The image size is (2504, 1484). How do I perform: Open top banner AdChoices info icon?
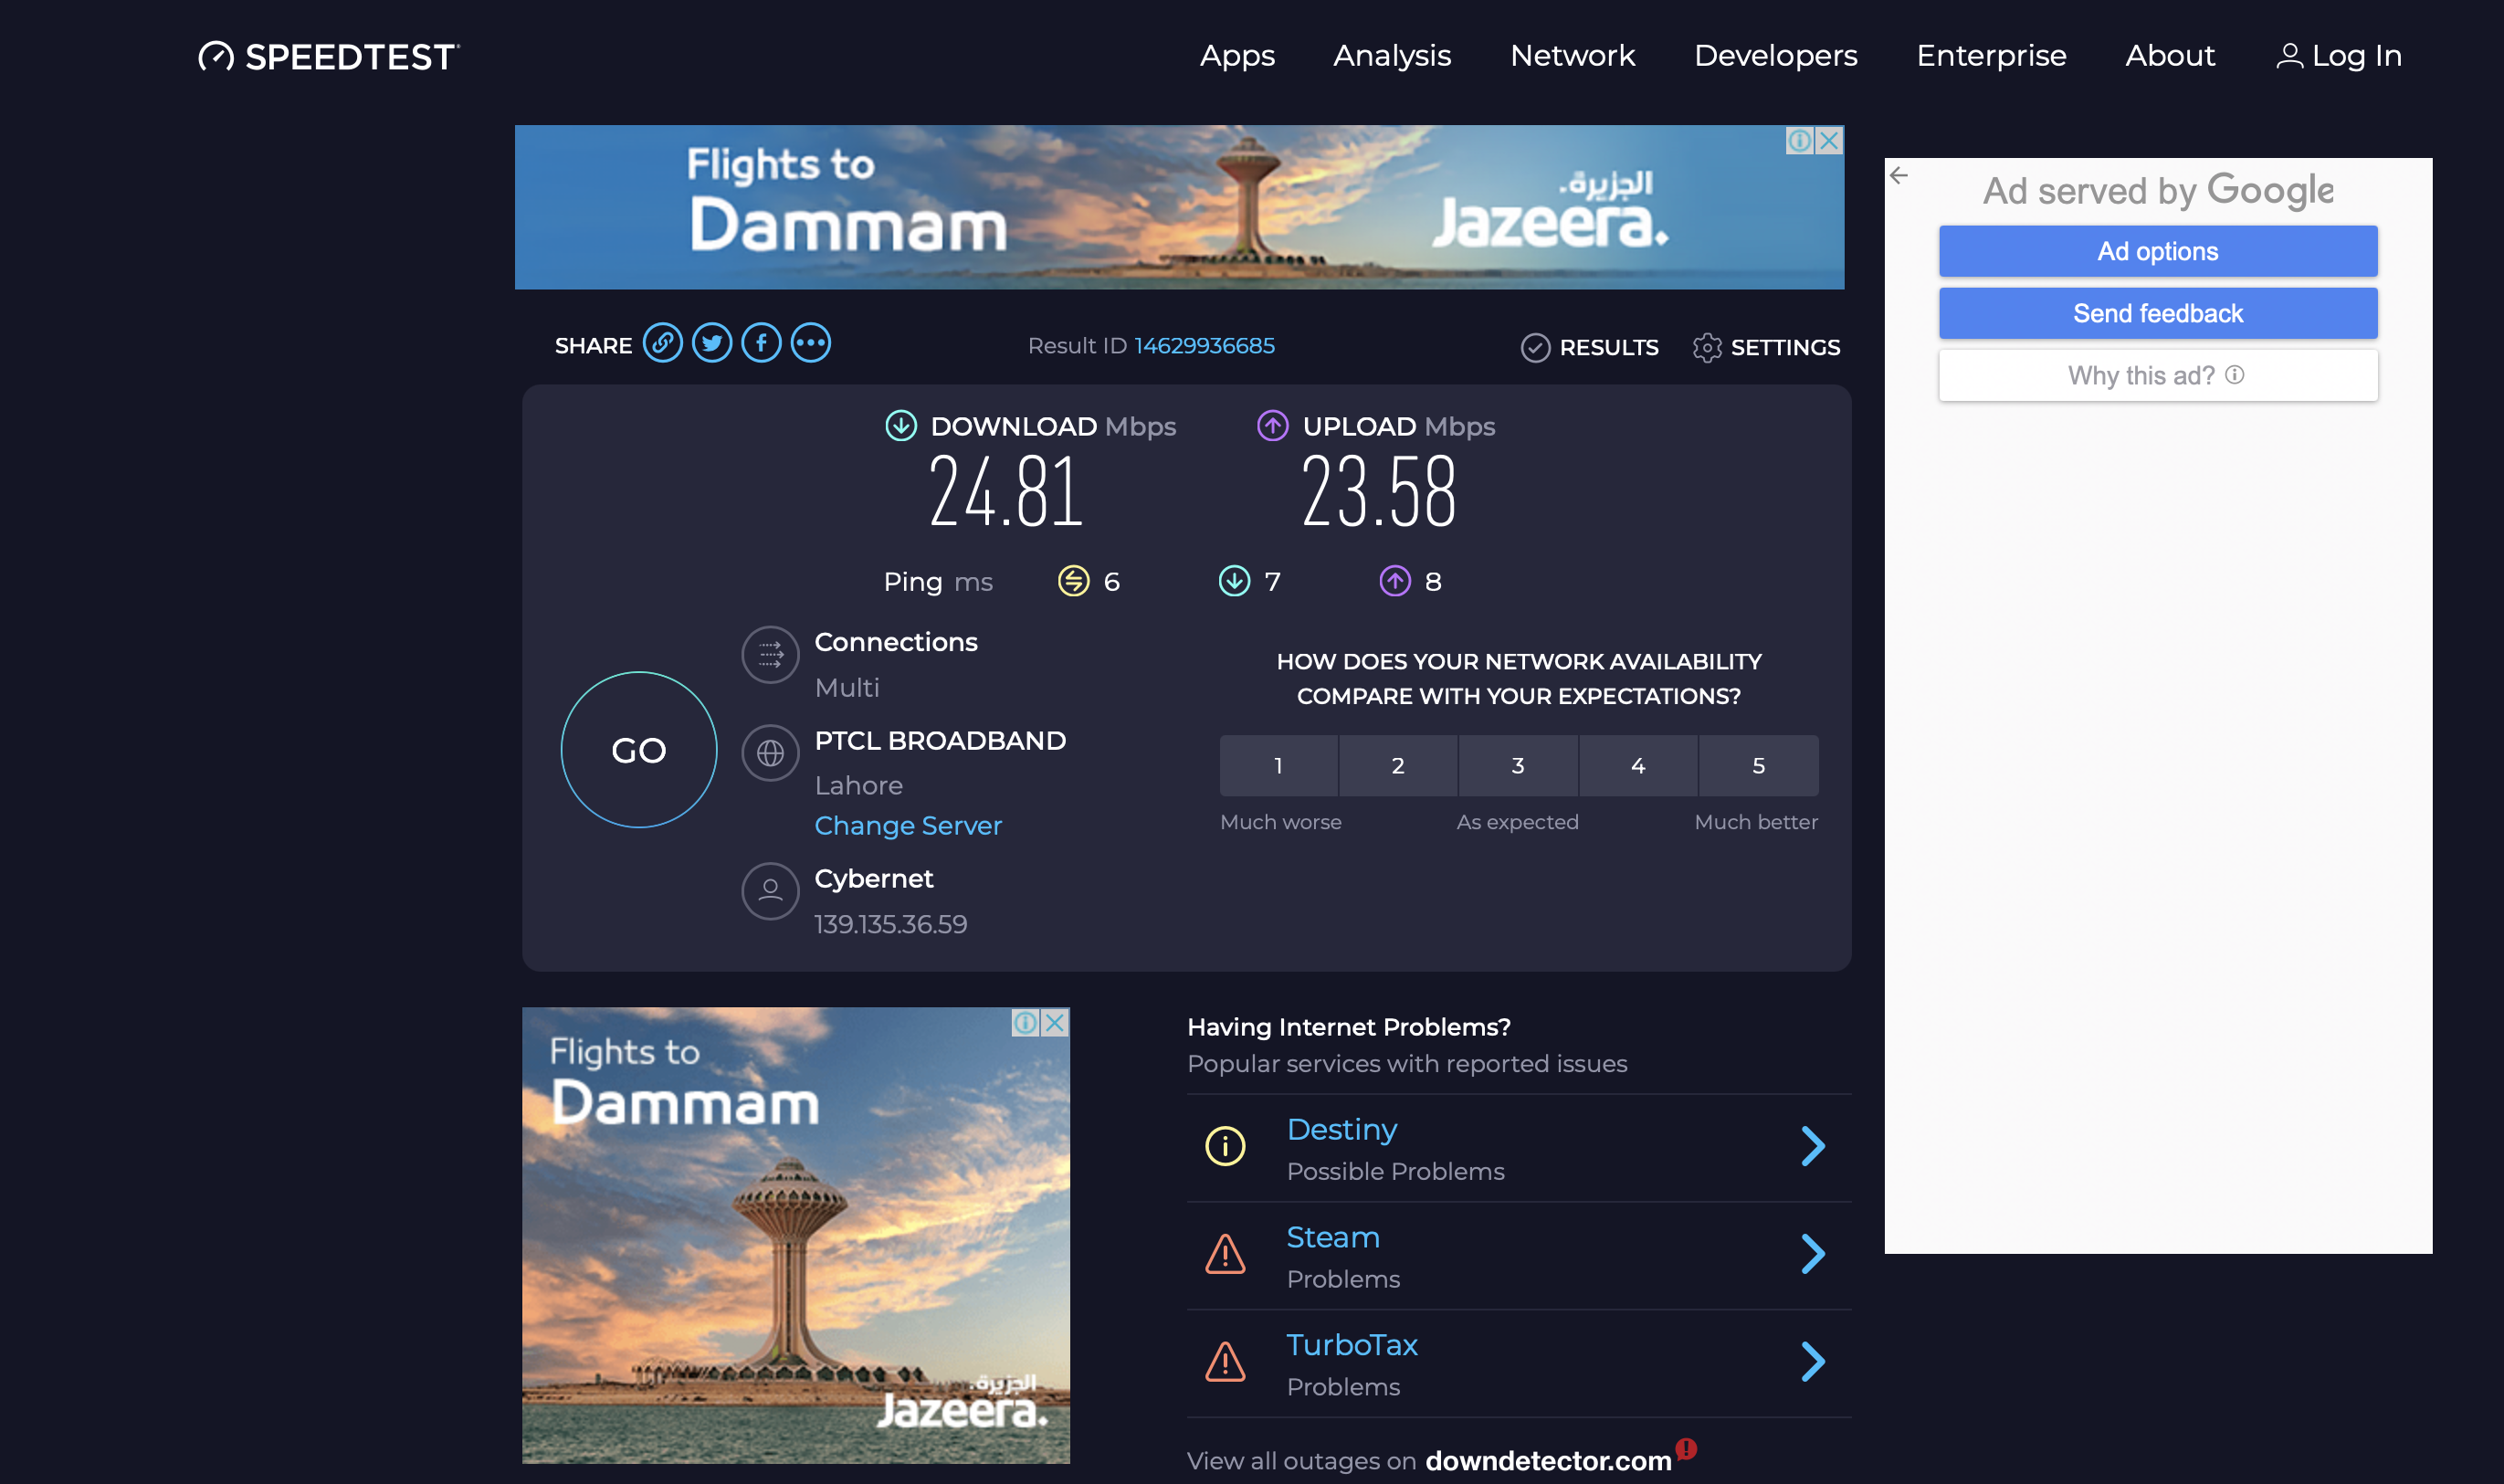click(x=1800, y=141)
